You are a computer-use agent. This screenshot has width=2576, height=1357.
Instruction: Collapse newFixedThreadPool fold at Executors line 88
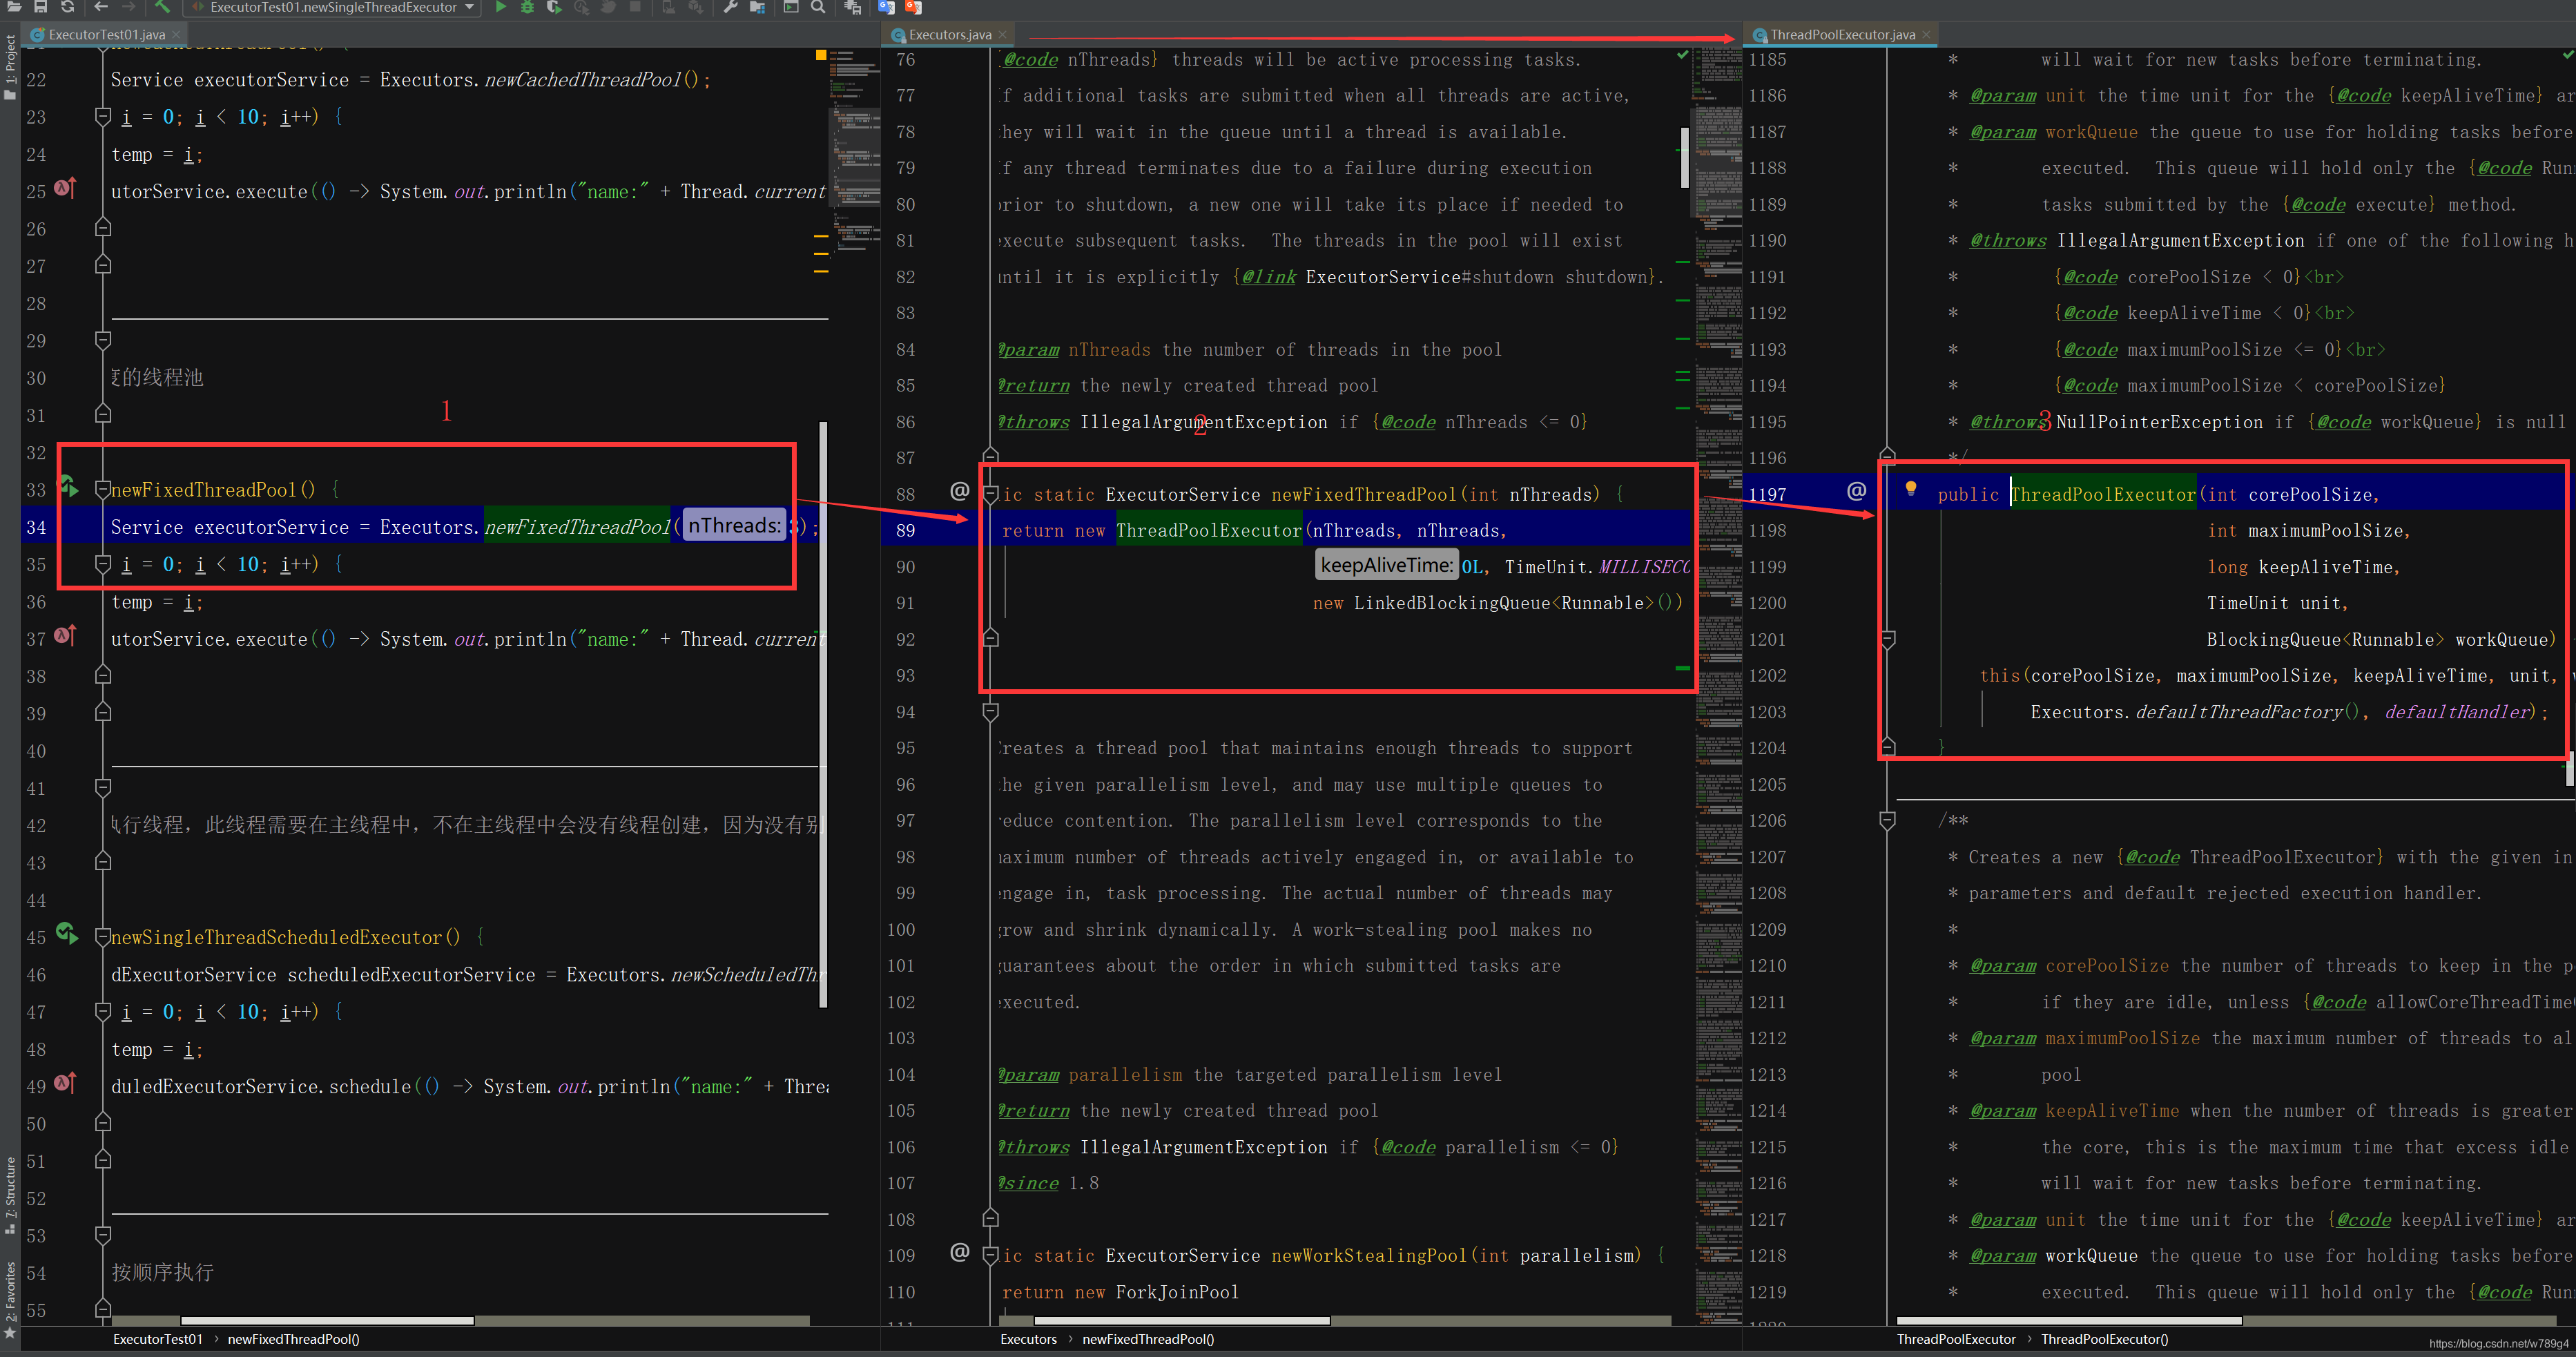[991, 494]
